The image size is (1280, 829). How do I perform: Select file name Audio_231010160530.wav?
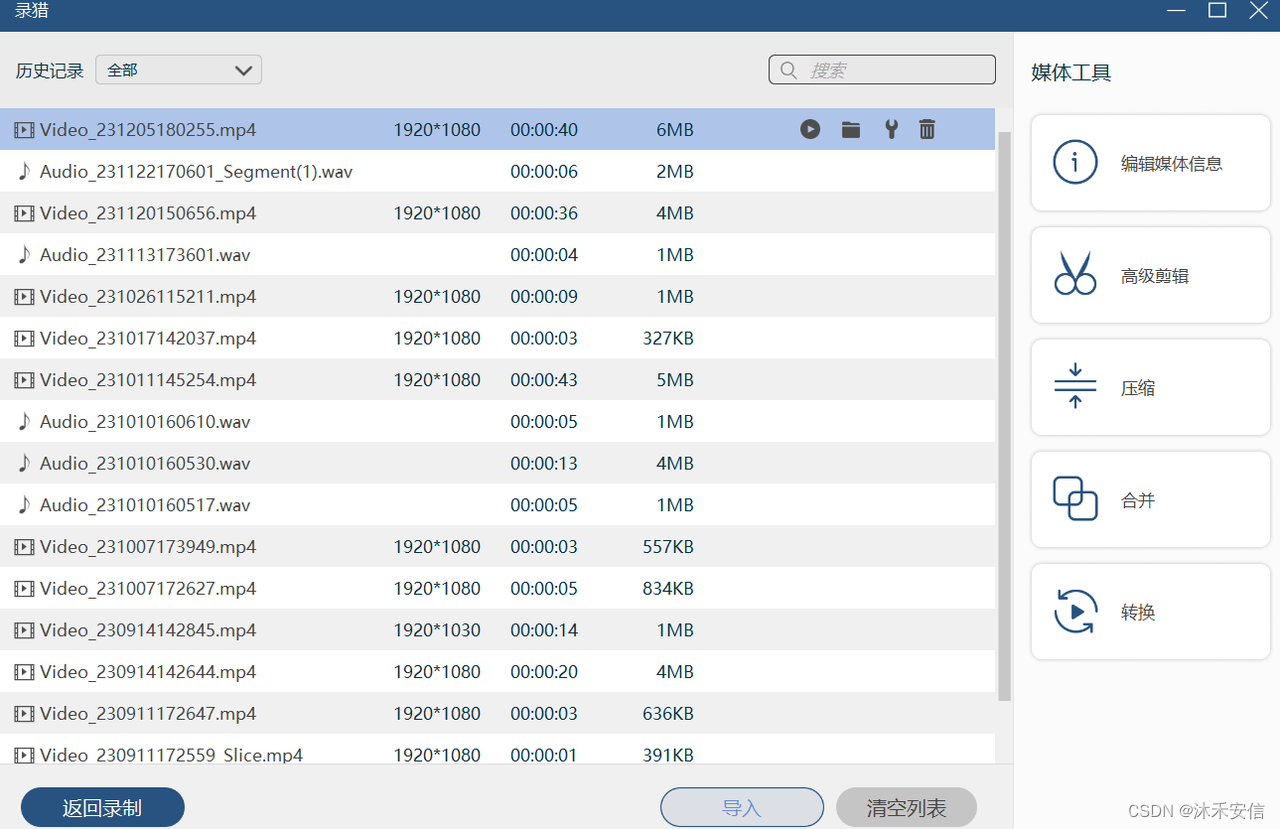(x=145, y=464)
